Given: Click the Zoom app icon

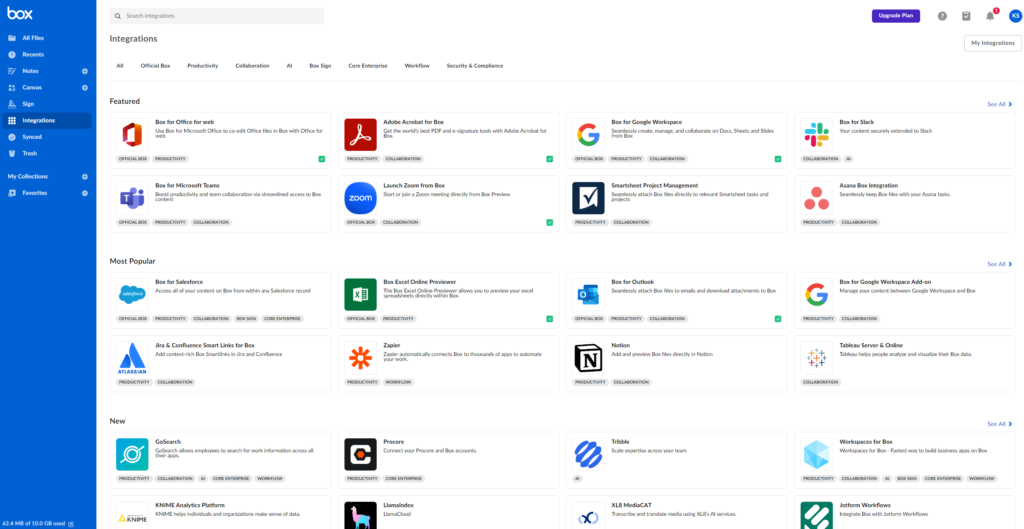Looking at the screenshot, I should (360, 198).
